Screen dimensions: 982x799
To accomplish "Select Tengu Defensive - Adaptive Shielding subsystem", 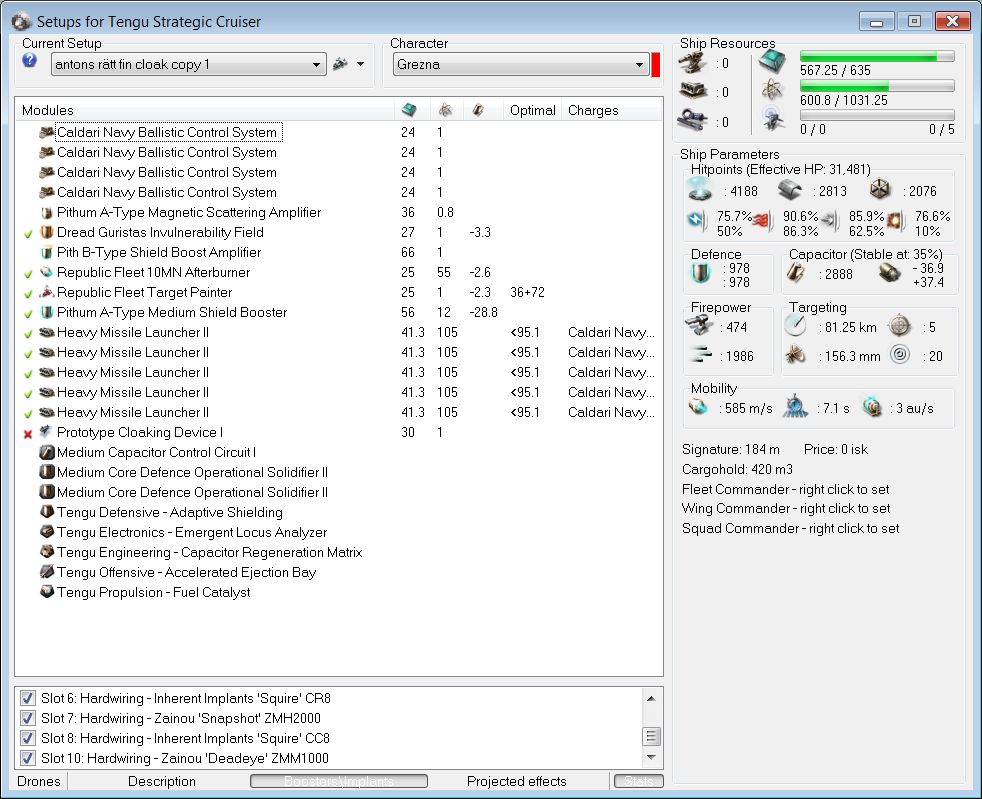I will coord(170,512).
